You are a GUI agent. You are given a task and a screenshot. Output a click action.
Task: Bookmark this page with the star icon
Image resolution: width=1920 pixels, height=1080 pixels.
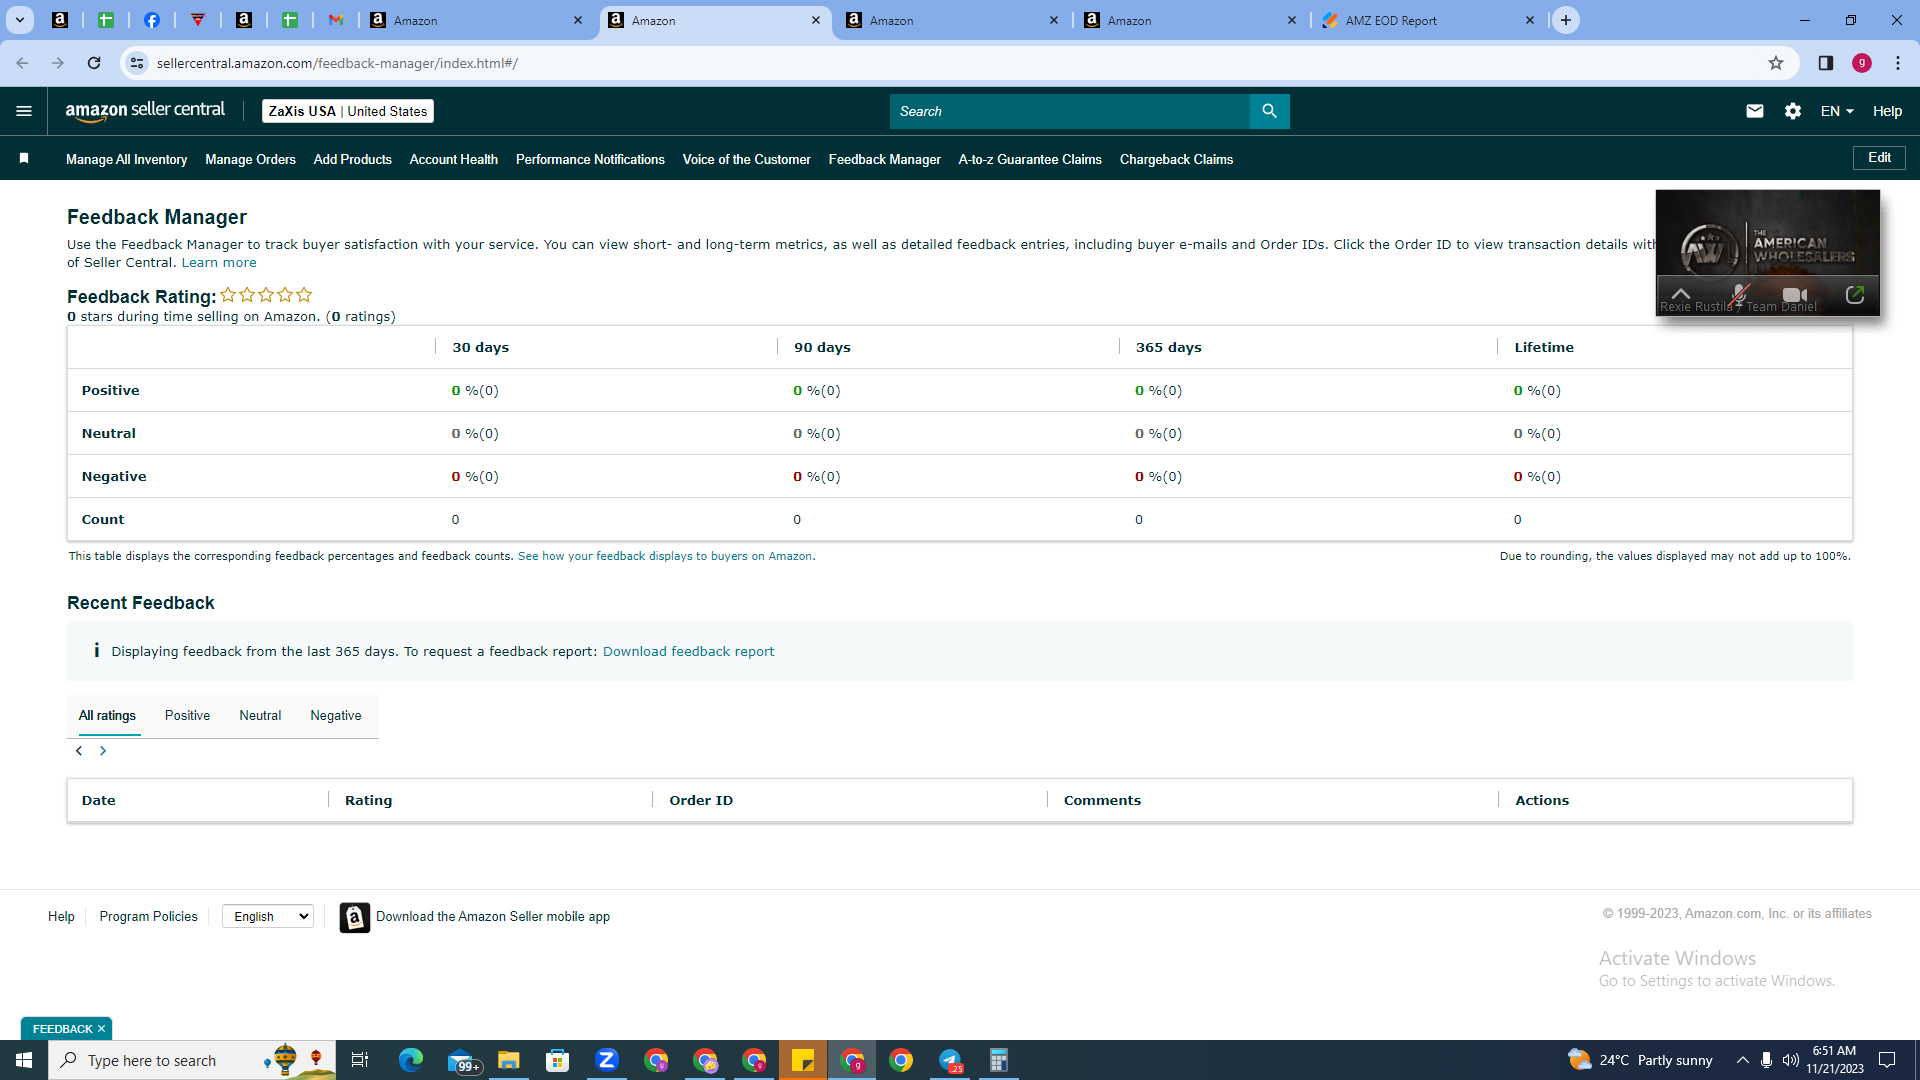click(x=1775, y=63)
